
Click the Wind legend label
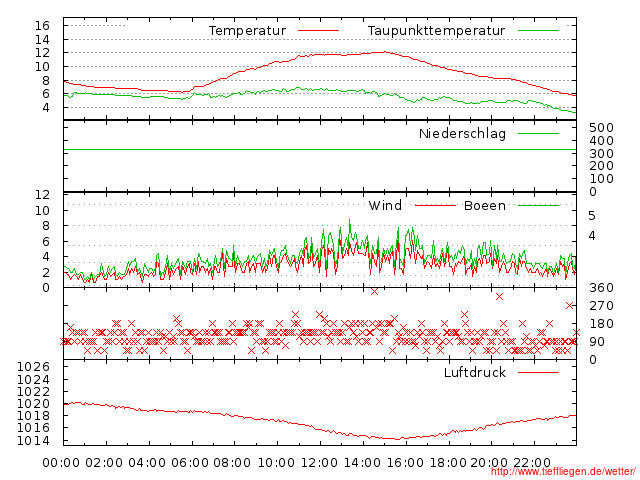coord(385,205)
